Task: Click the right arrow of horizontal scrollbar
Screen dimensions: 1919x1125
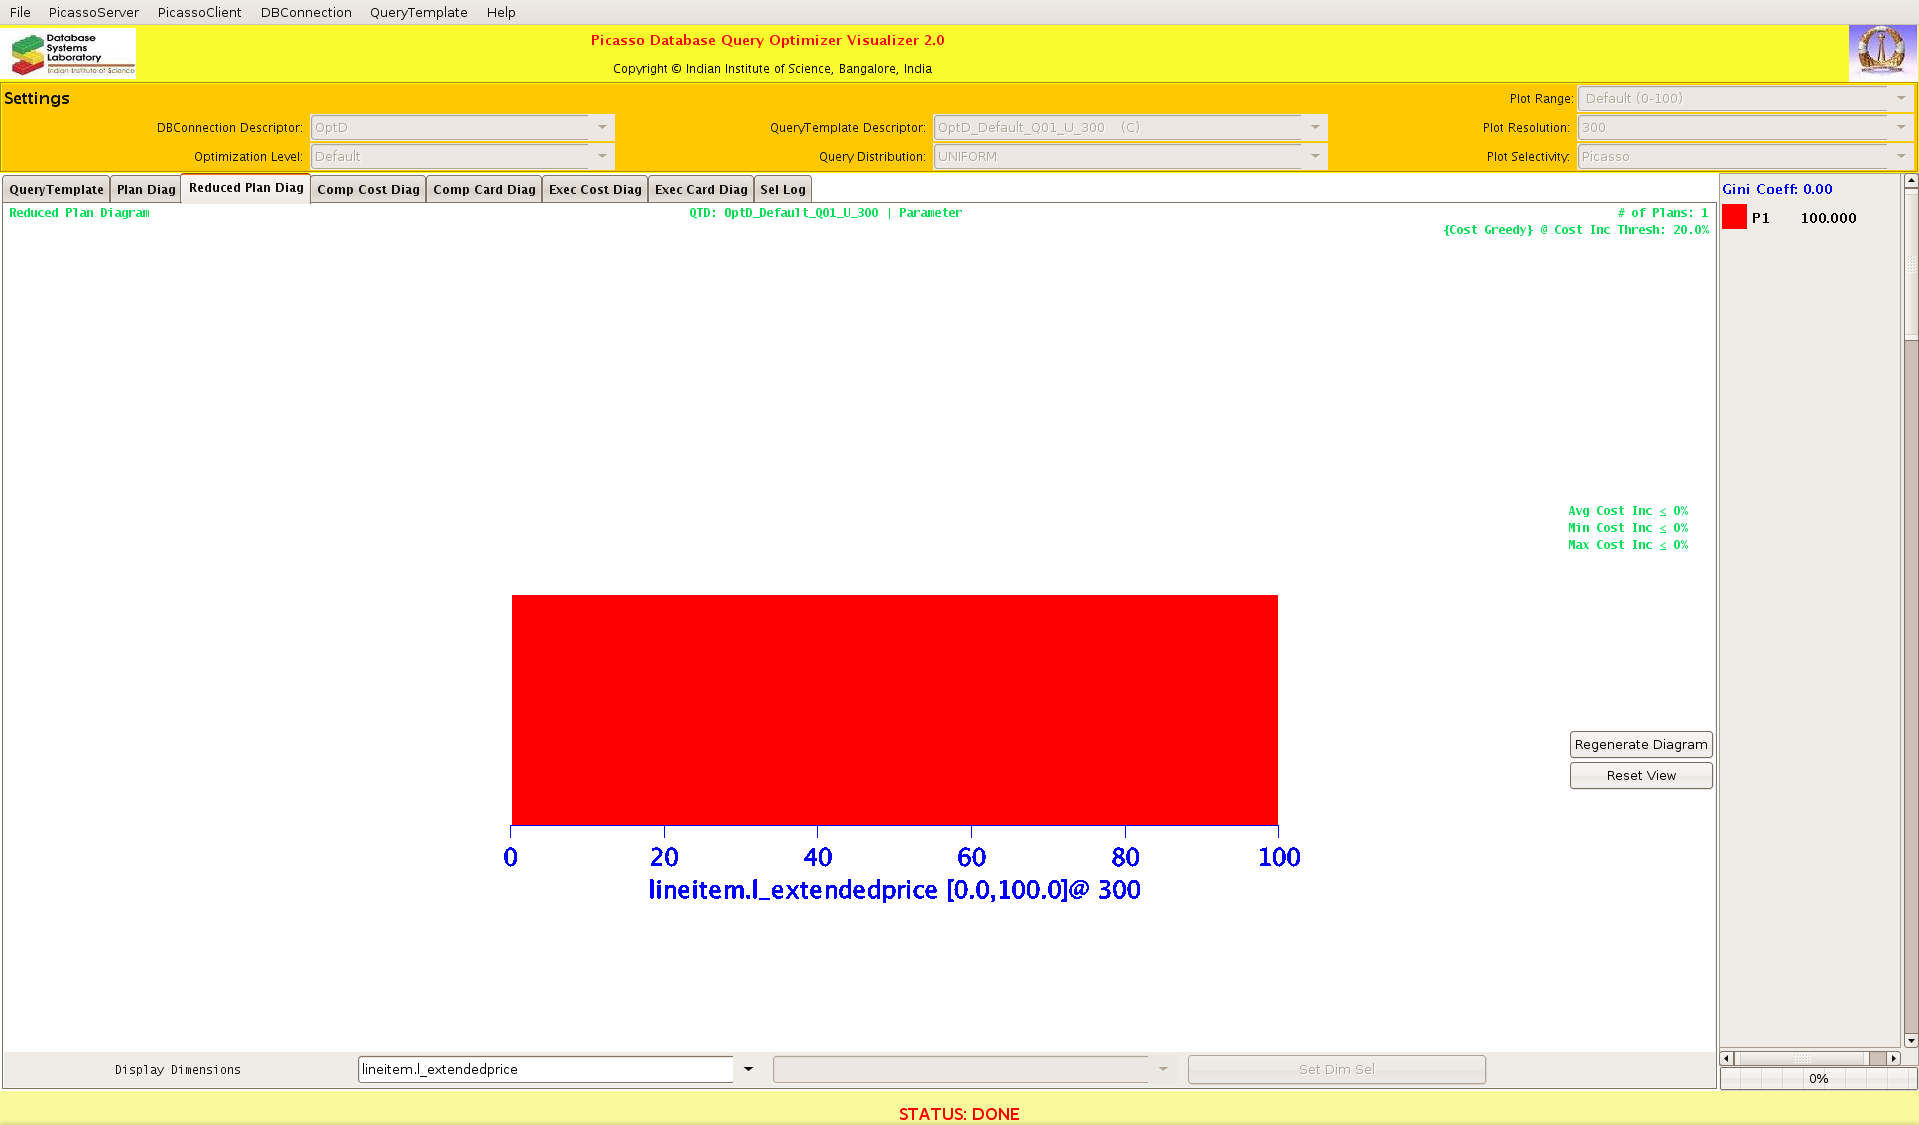Action: 1893,1058
